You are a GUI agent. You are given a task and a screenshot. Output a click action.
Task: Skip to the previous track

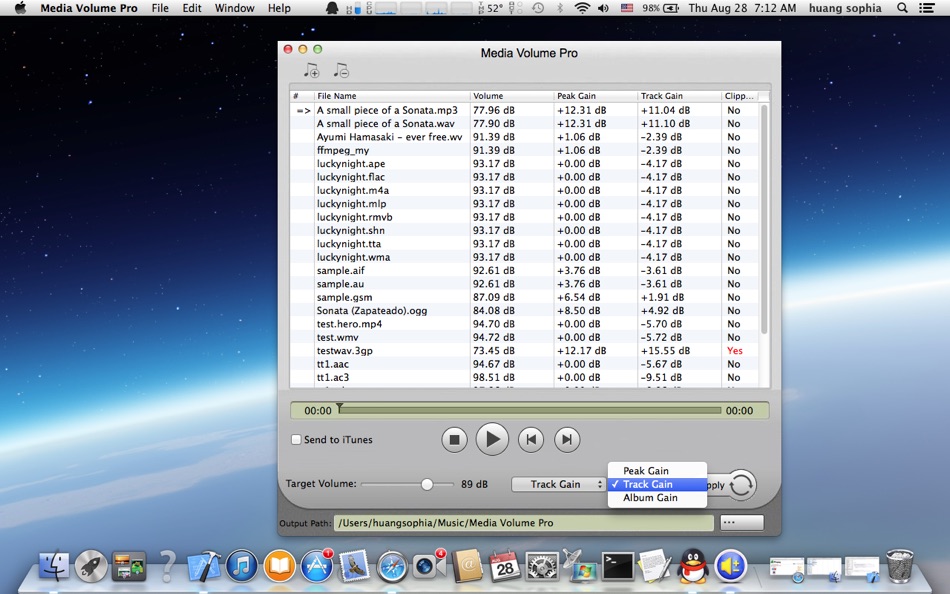coord(531,439)
